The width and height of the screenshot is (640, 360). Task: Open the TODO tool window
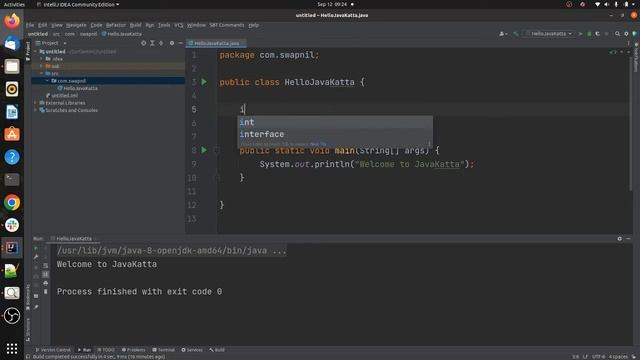[x=106, y=350]
